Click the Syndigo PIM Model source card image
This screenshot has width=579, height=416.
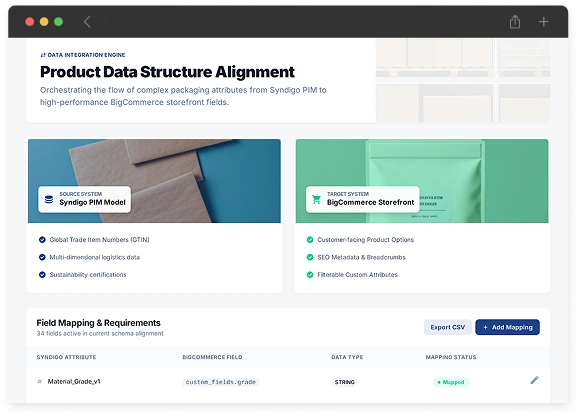[x=154, y=181]
